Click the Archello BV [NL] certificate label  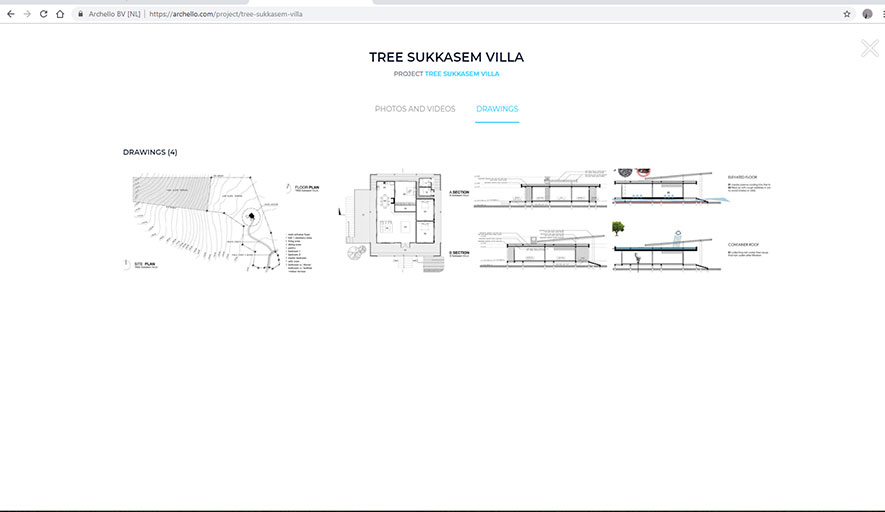pyautogui.click(x=115, y=14)
